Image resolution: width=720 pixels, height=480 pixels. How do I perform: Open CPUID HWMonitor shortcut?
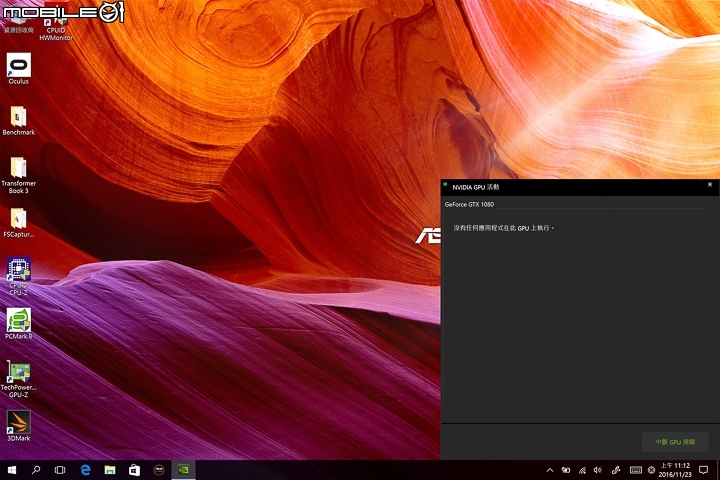56,28
